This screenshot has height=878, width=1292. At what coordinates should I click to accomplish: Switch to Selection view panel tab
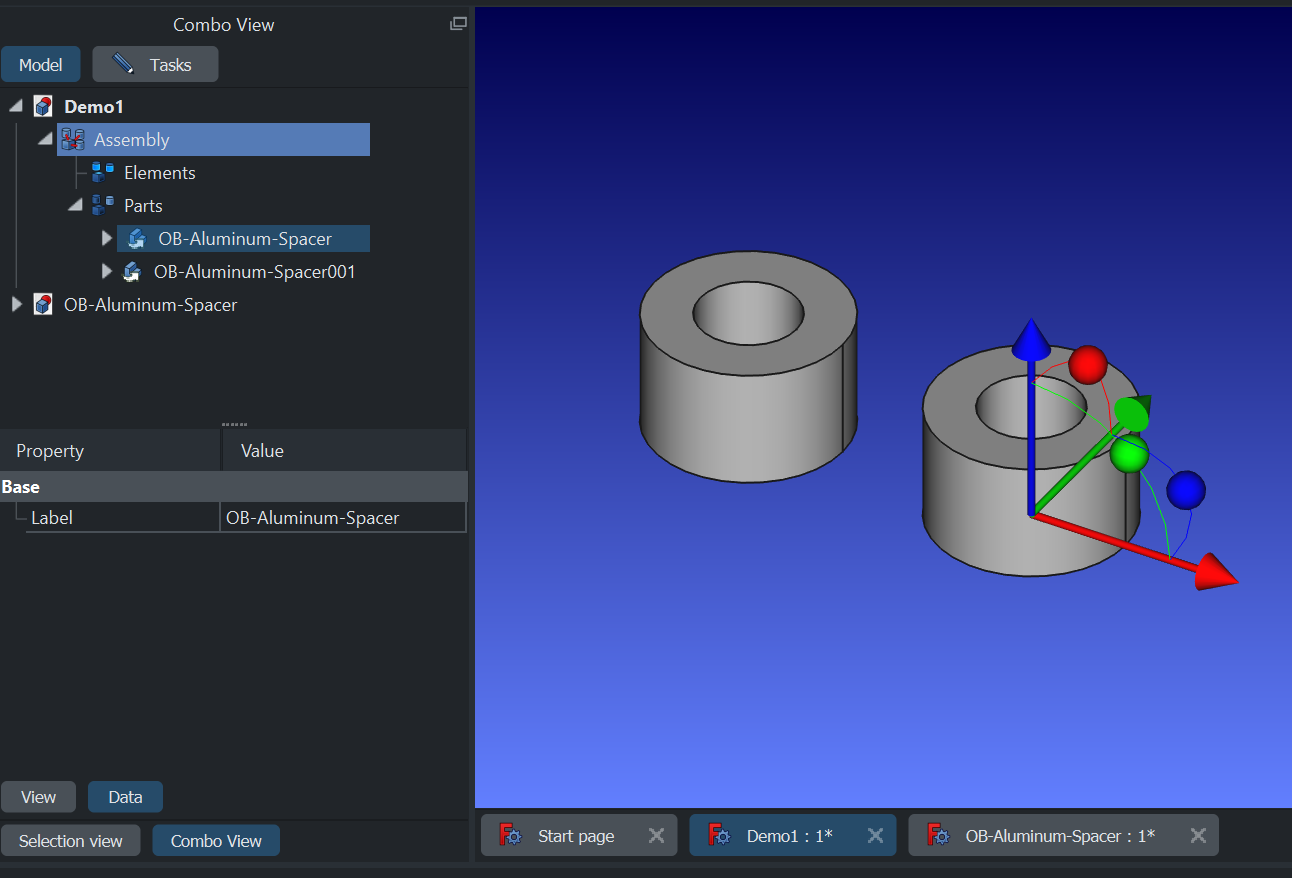coord(71,841)
